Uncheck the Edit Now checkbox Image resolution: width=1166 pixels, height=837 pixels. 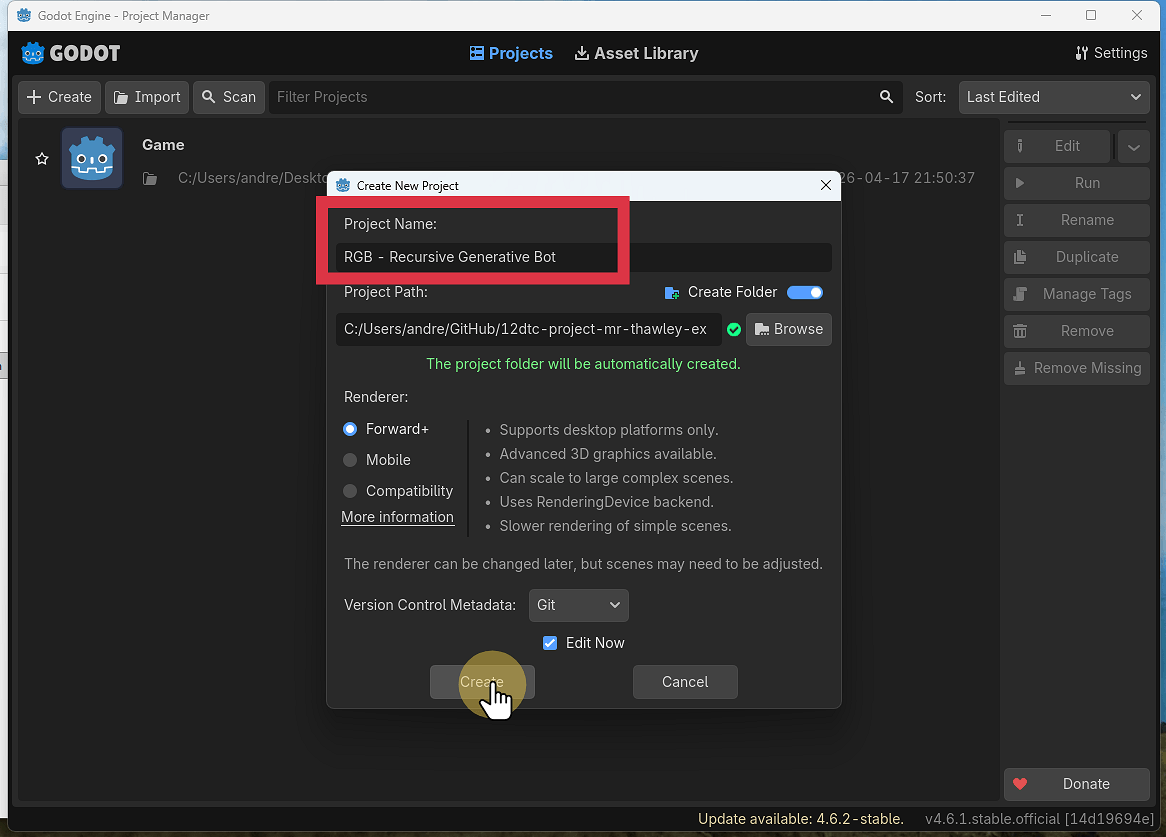click(550, 643)
